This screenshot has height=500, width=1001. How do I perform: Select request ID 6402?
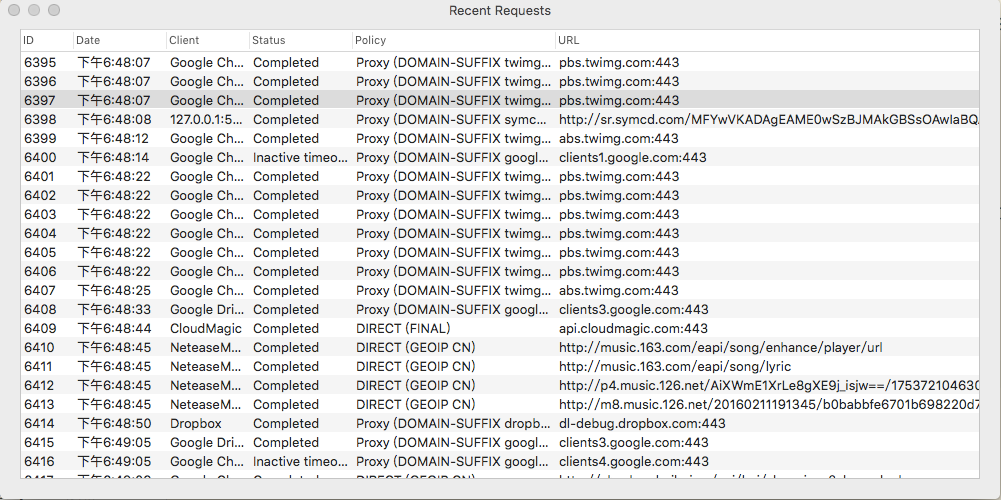click(40, 195)
